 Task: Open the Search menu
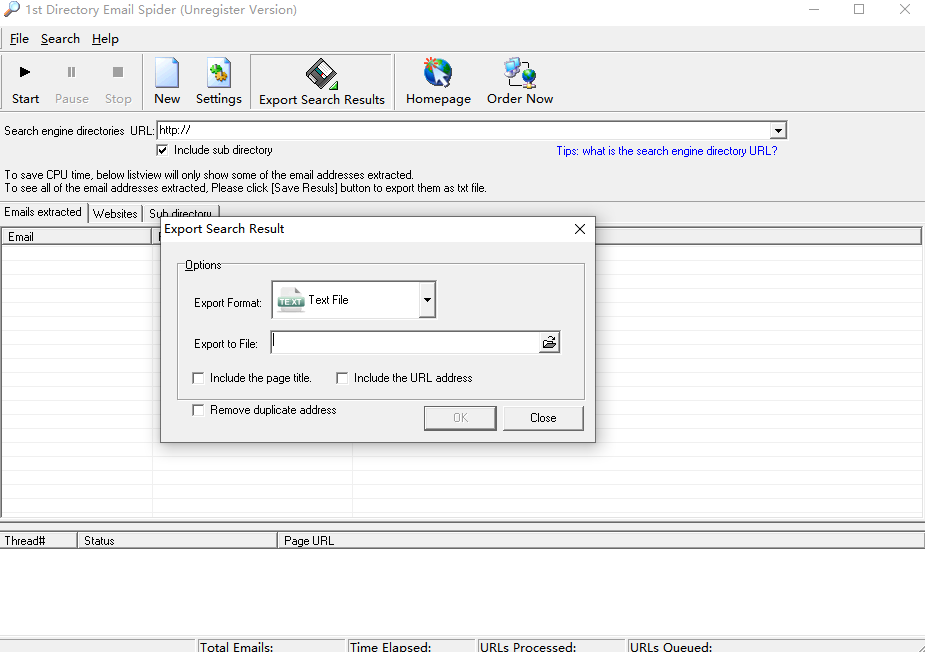pyautogui.click(x=60, y=39)
